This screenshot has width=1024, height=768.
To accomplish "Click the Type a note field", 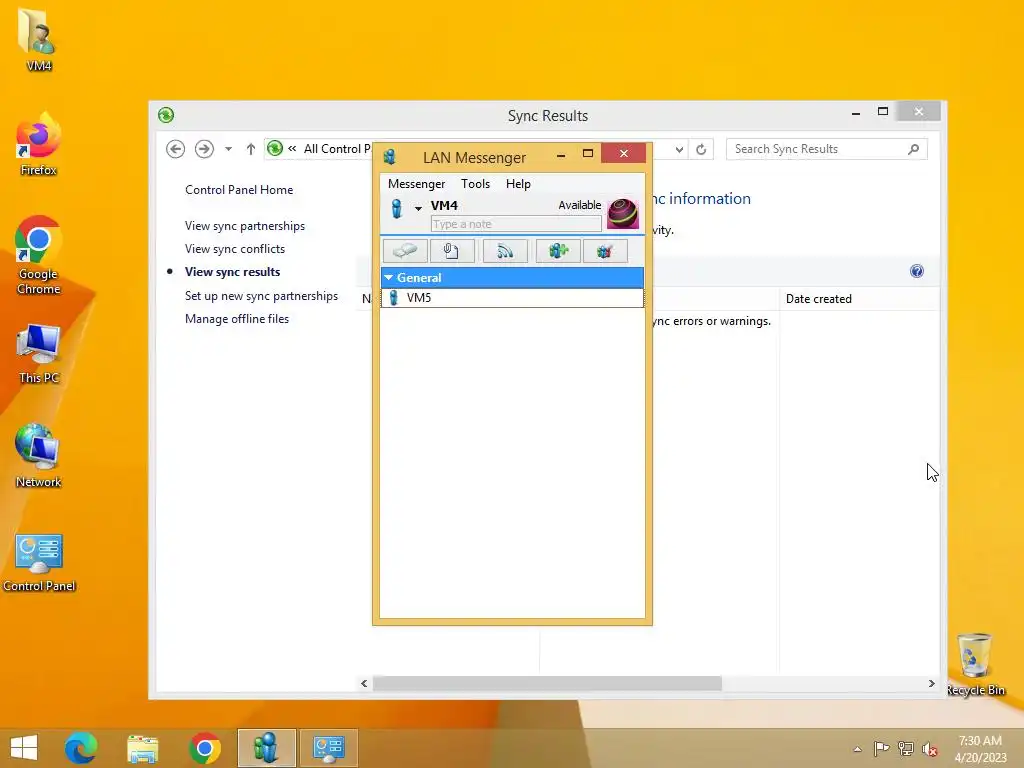I will coord(516,224).
